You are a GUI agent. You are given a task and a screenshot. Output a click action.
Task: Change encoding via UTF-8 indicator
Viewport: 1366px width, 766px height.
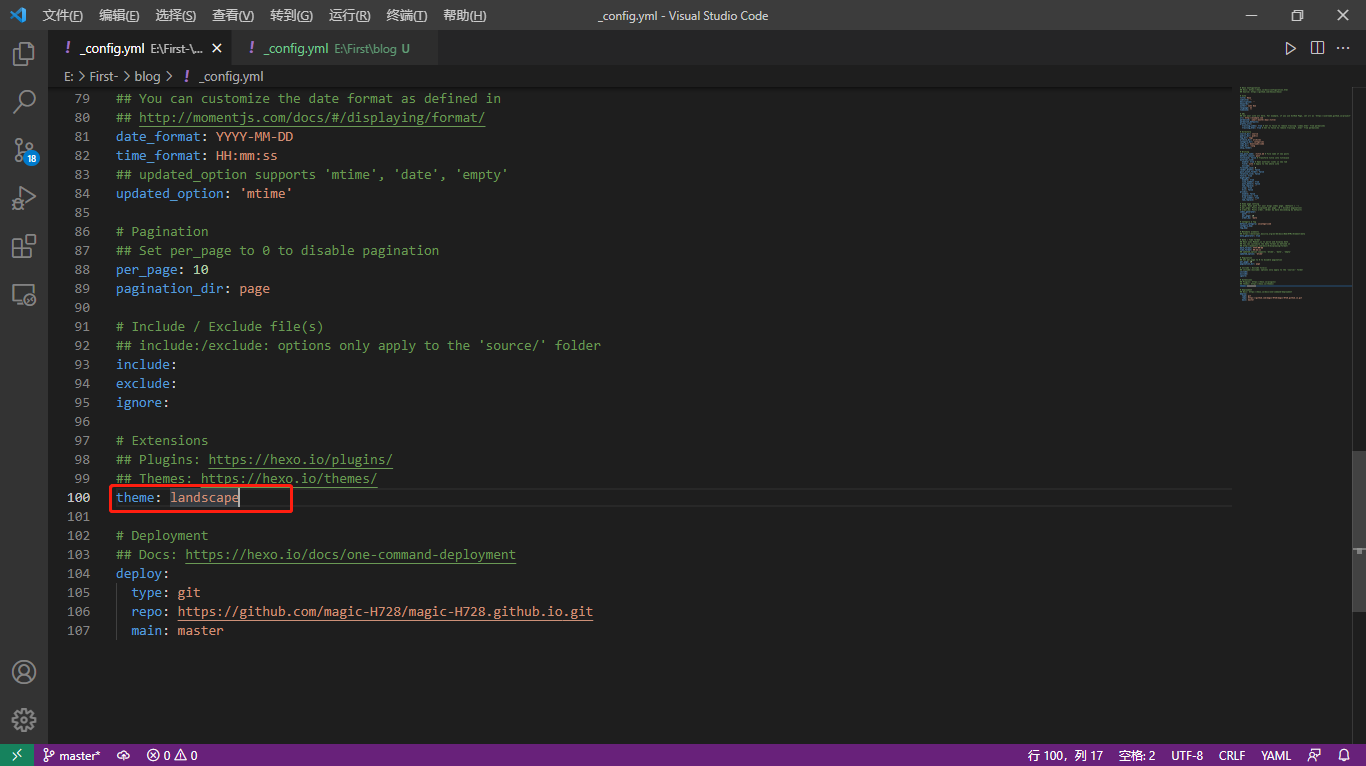[1187, 755]
